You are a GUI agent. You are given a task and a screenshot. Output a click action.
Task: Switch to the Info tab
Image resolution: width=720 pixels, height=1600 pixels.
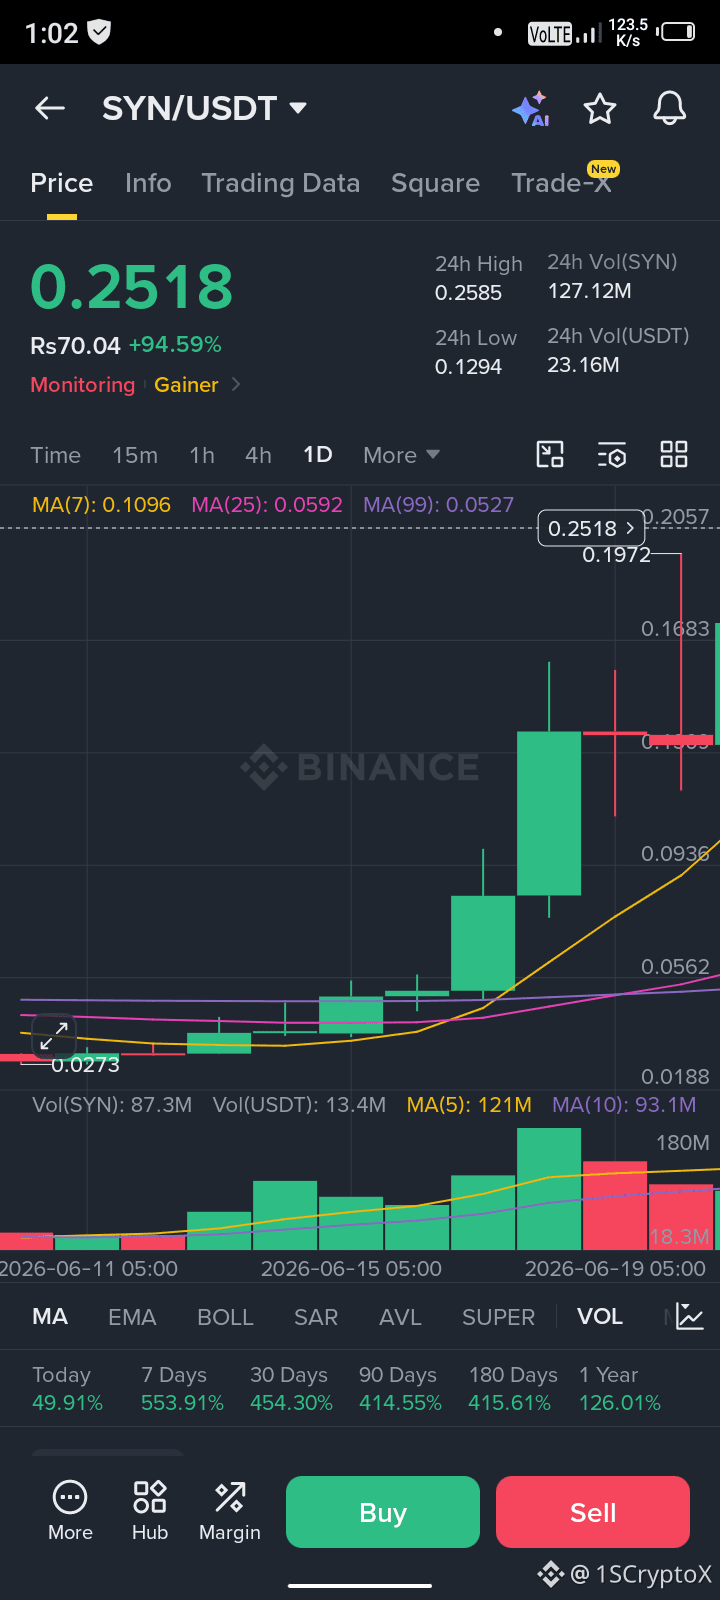coord(148,183)
